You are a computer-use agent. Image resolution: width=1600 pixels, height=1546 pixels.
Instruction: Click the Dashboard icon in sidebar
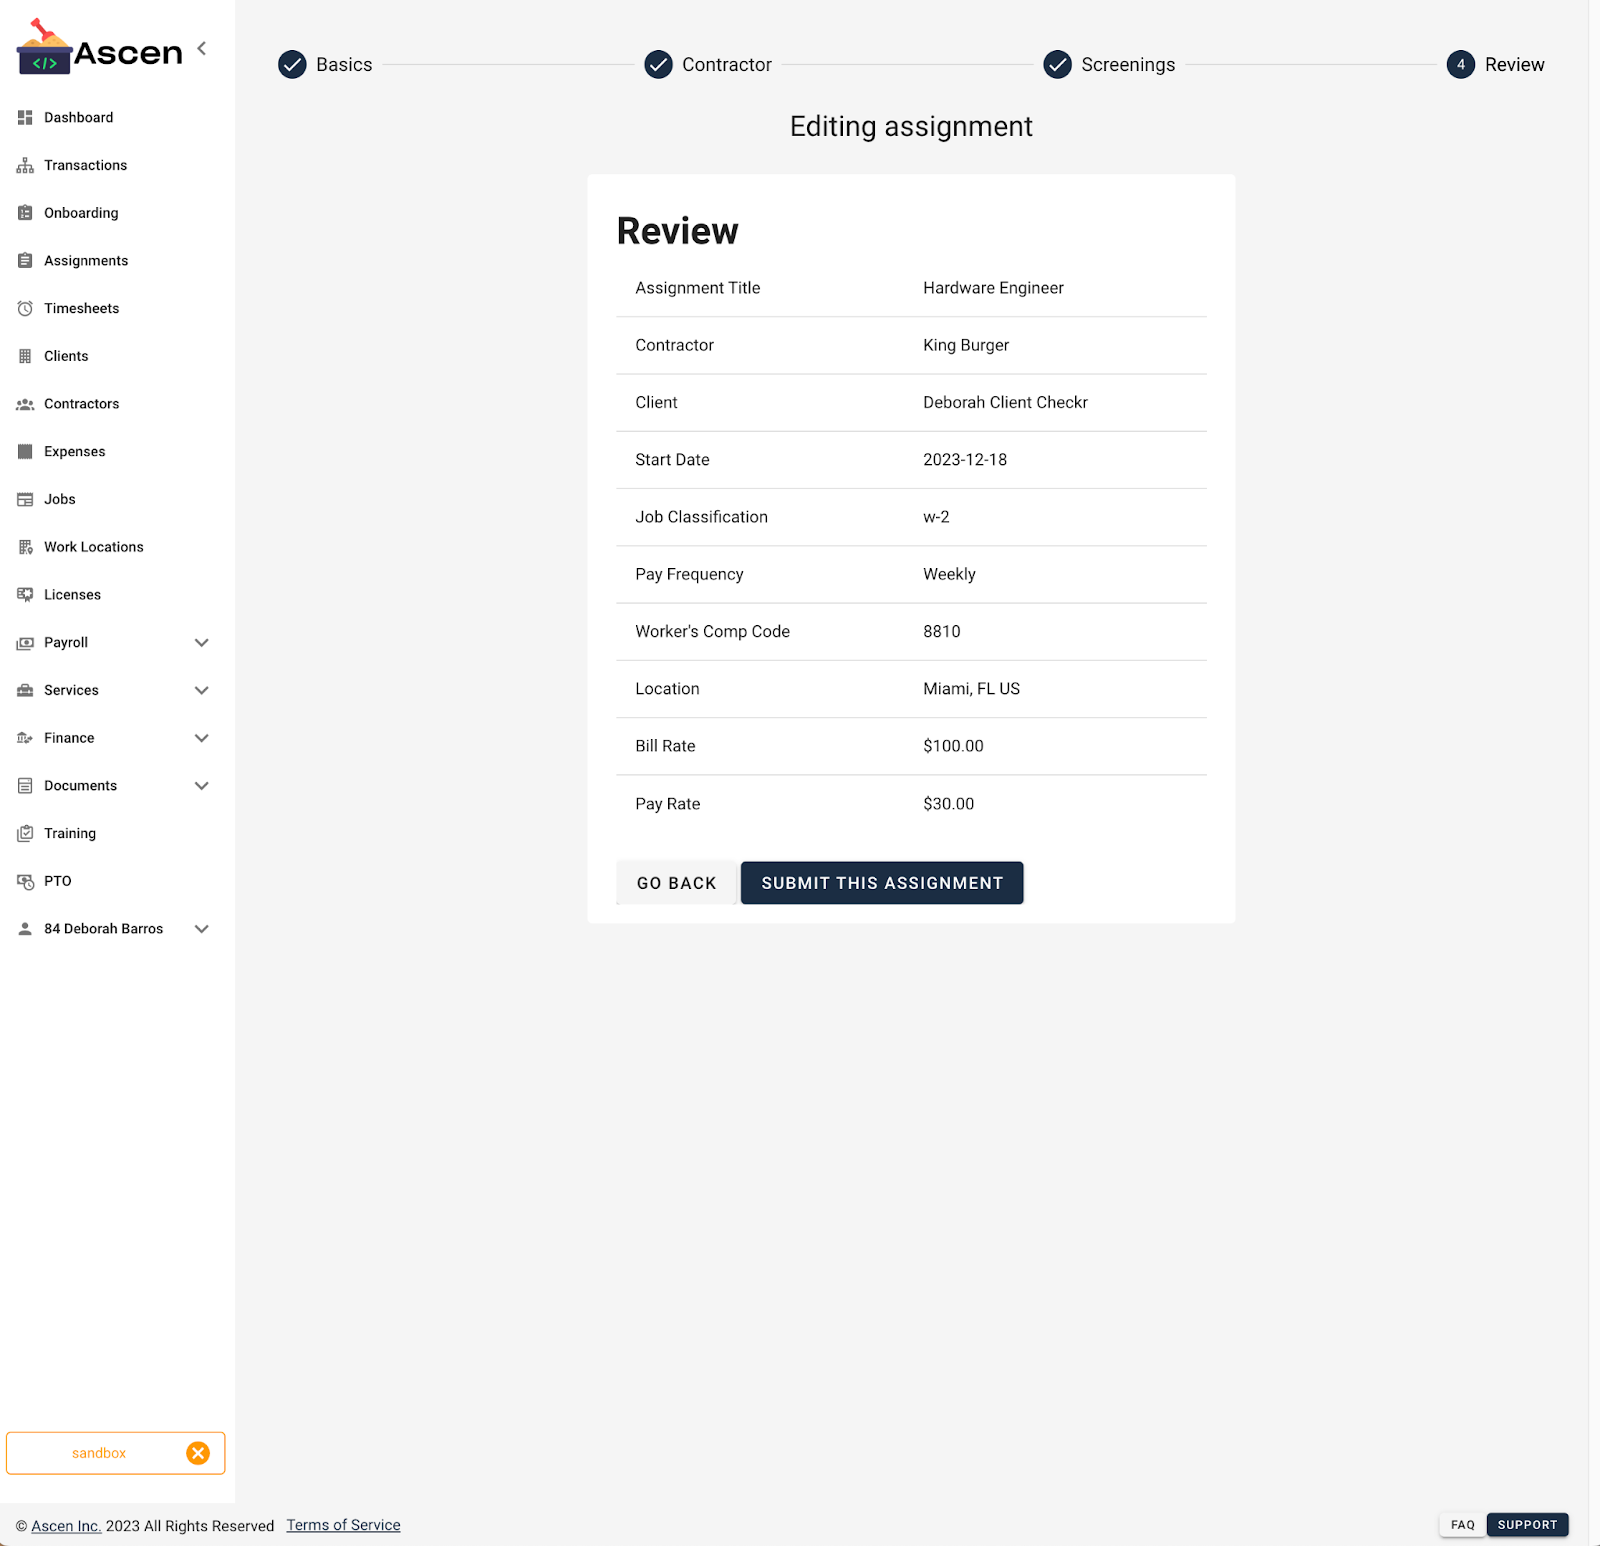(x=25, y=118)
